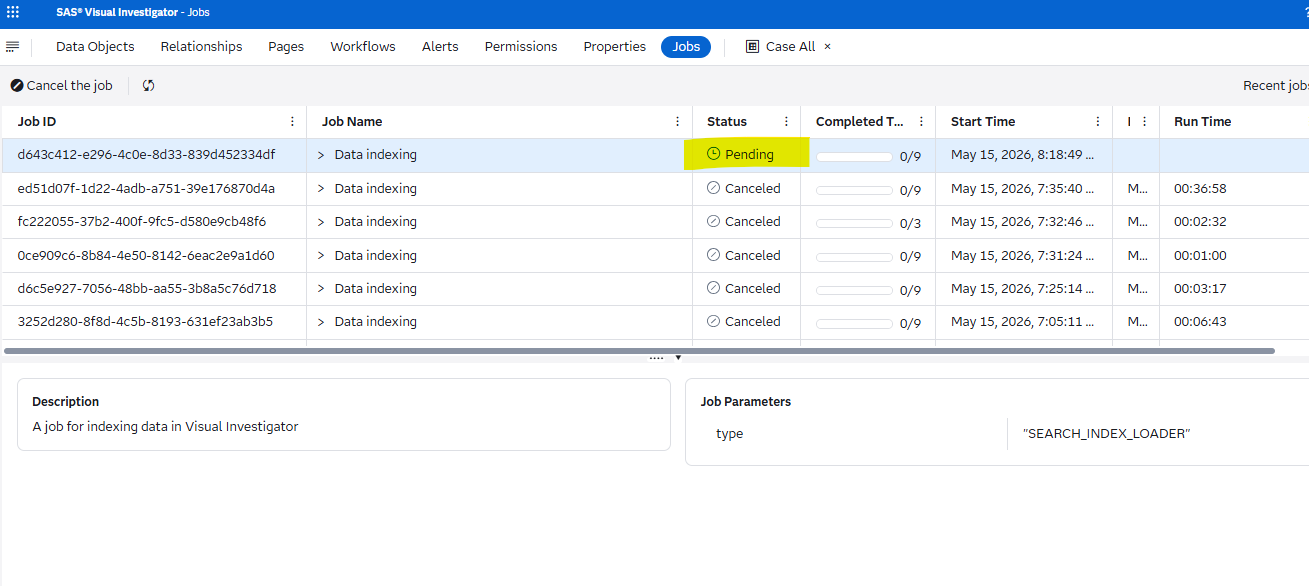Click run time 00:36:58
1309x586 pixels.
(1200, 188)
